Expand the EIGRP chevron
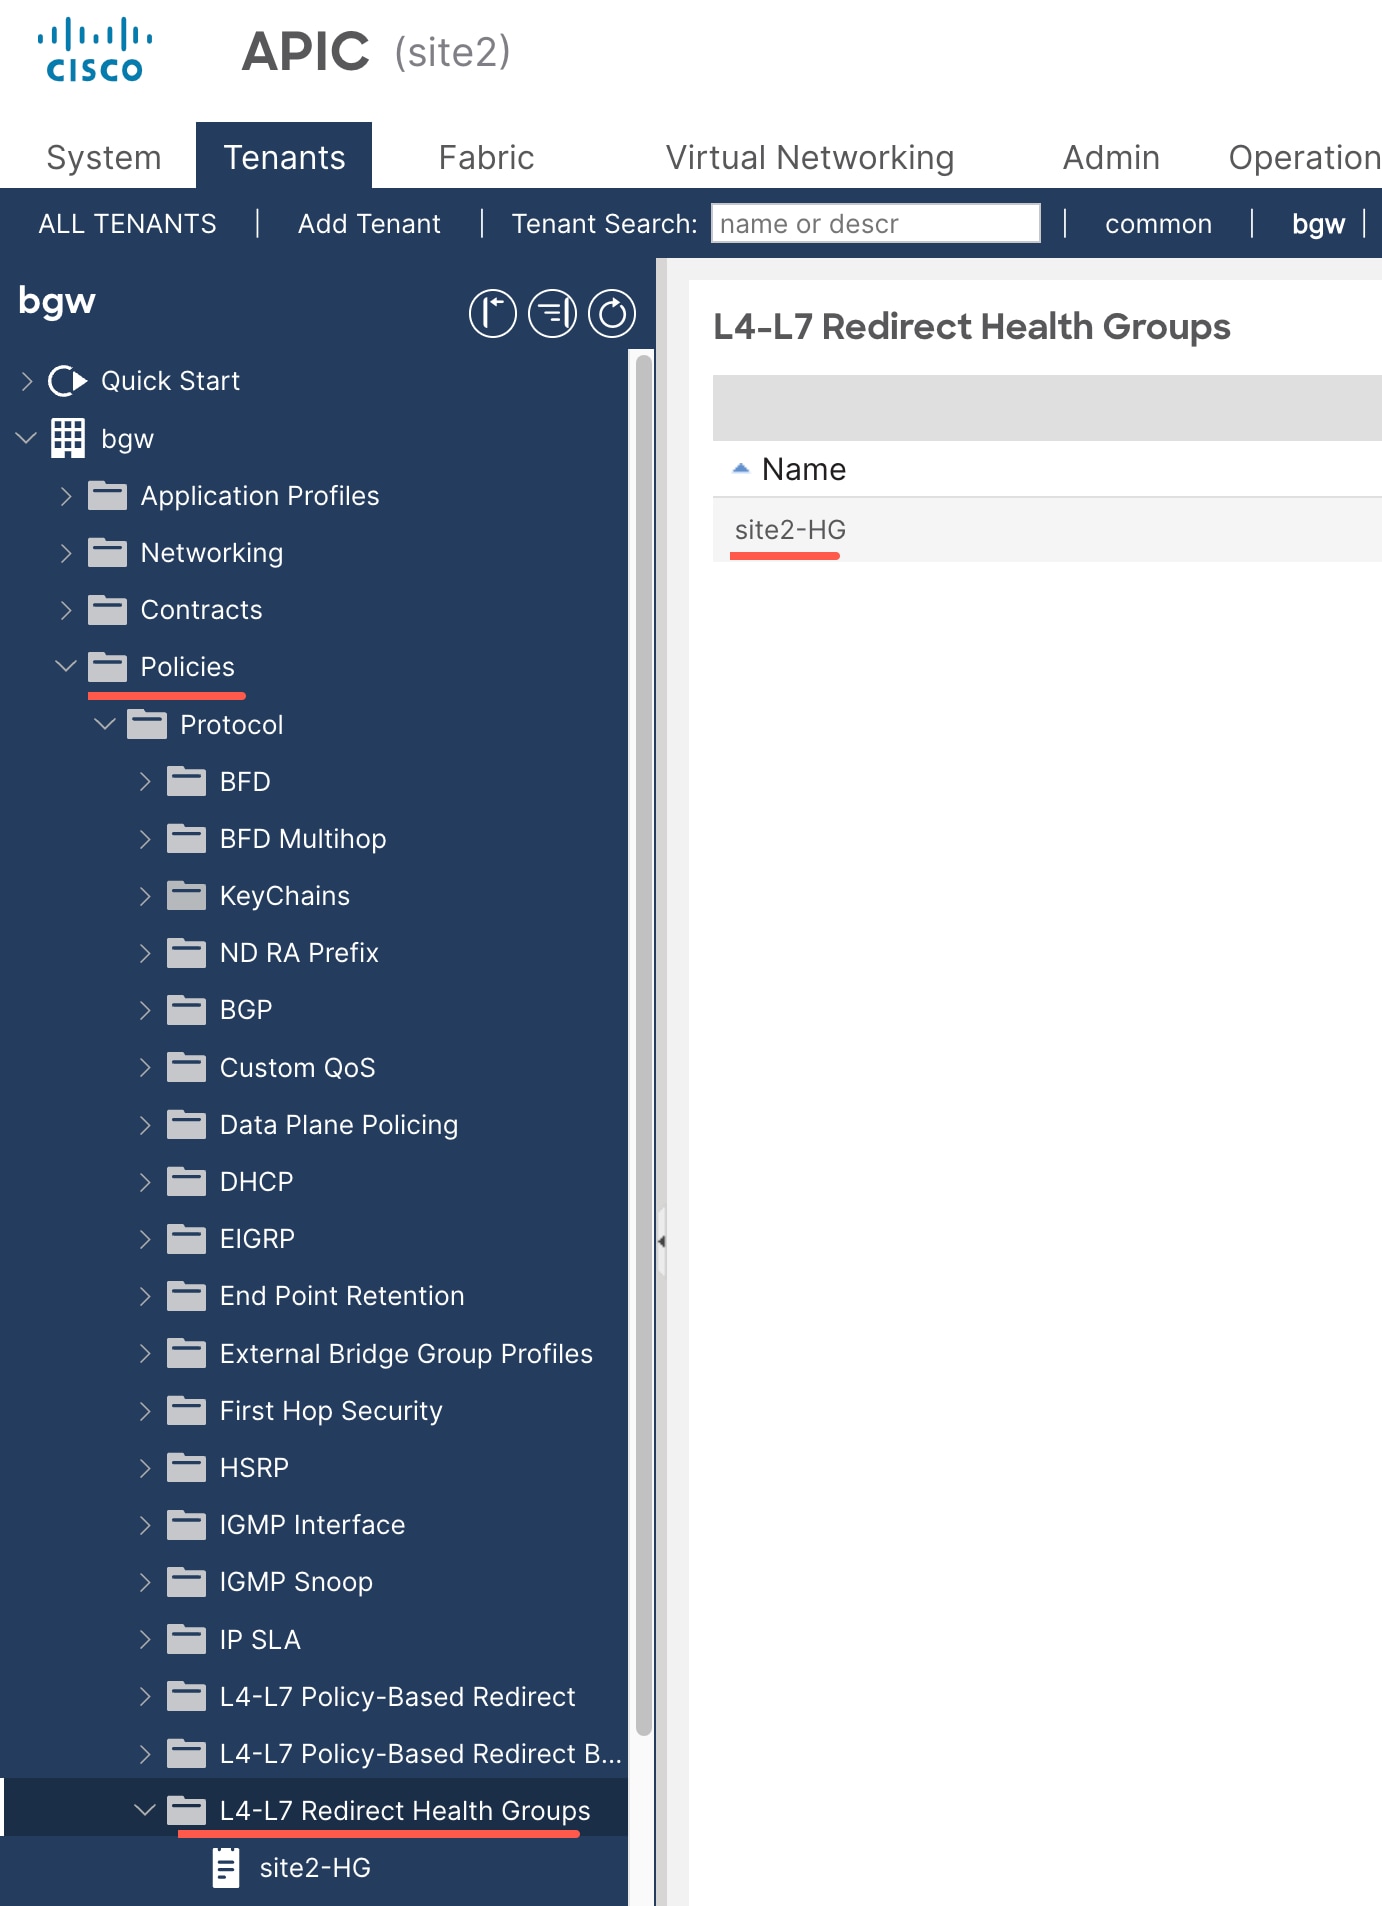1382x1906 pixels. tap(145, 1239)
